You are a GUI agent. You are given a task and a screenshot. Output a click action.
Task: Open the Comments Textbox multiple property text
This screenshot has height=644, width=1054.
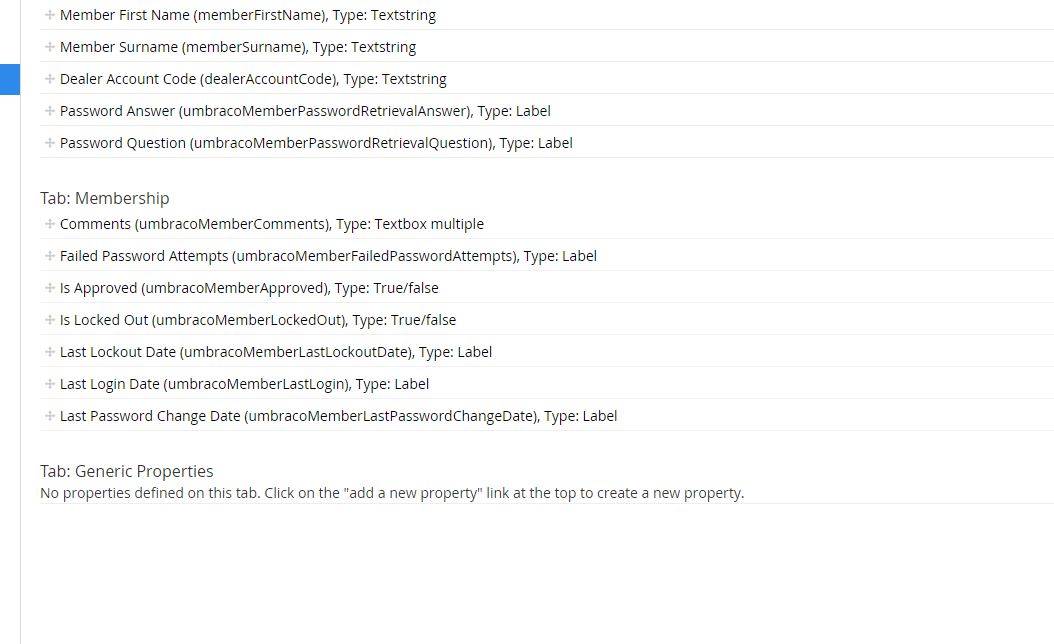click(272, 224)
